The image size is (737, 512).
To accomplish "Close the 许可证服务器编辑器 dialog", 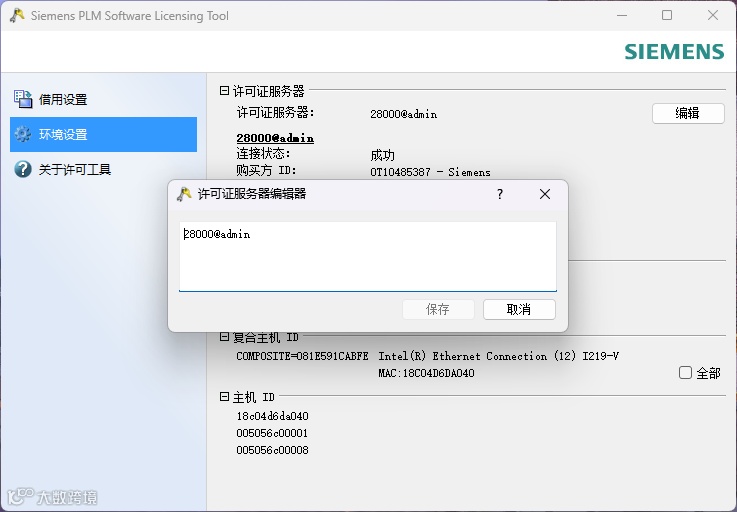I will click(545, 194).
